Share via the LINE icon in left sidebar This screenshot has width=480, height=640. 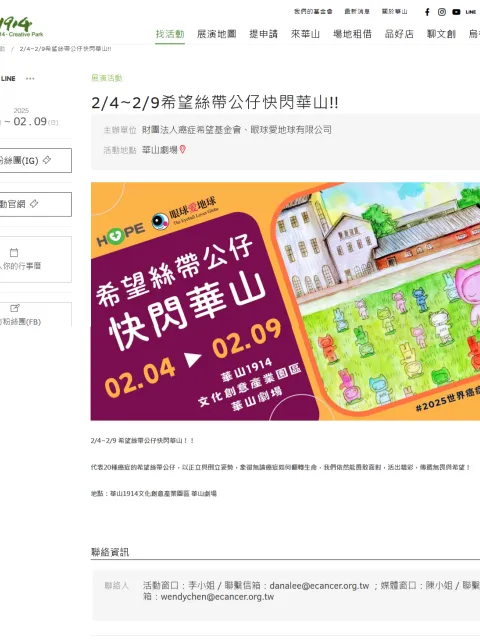tap(8, 78)
